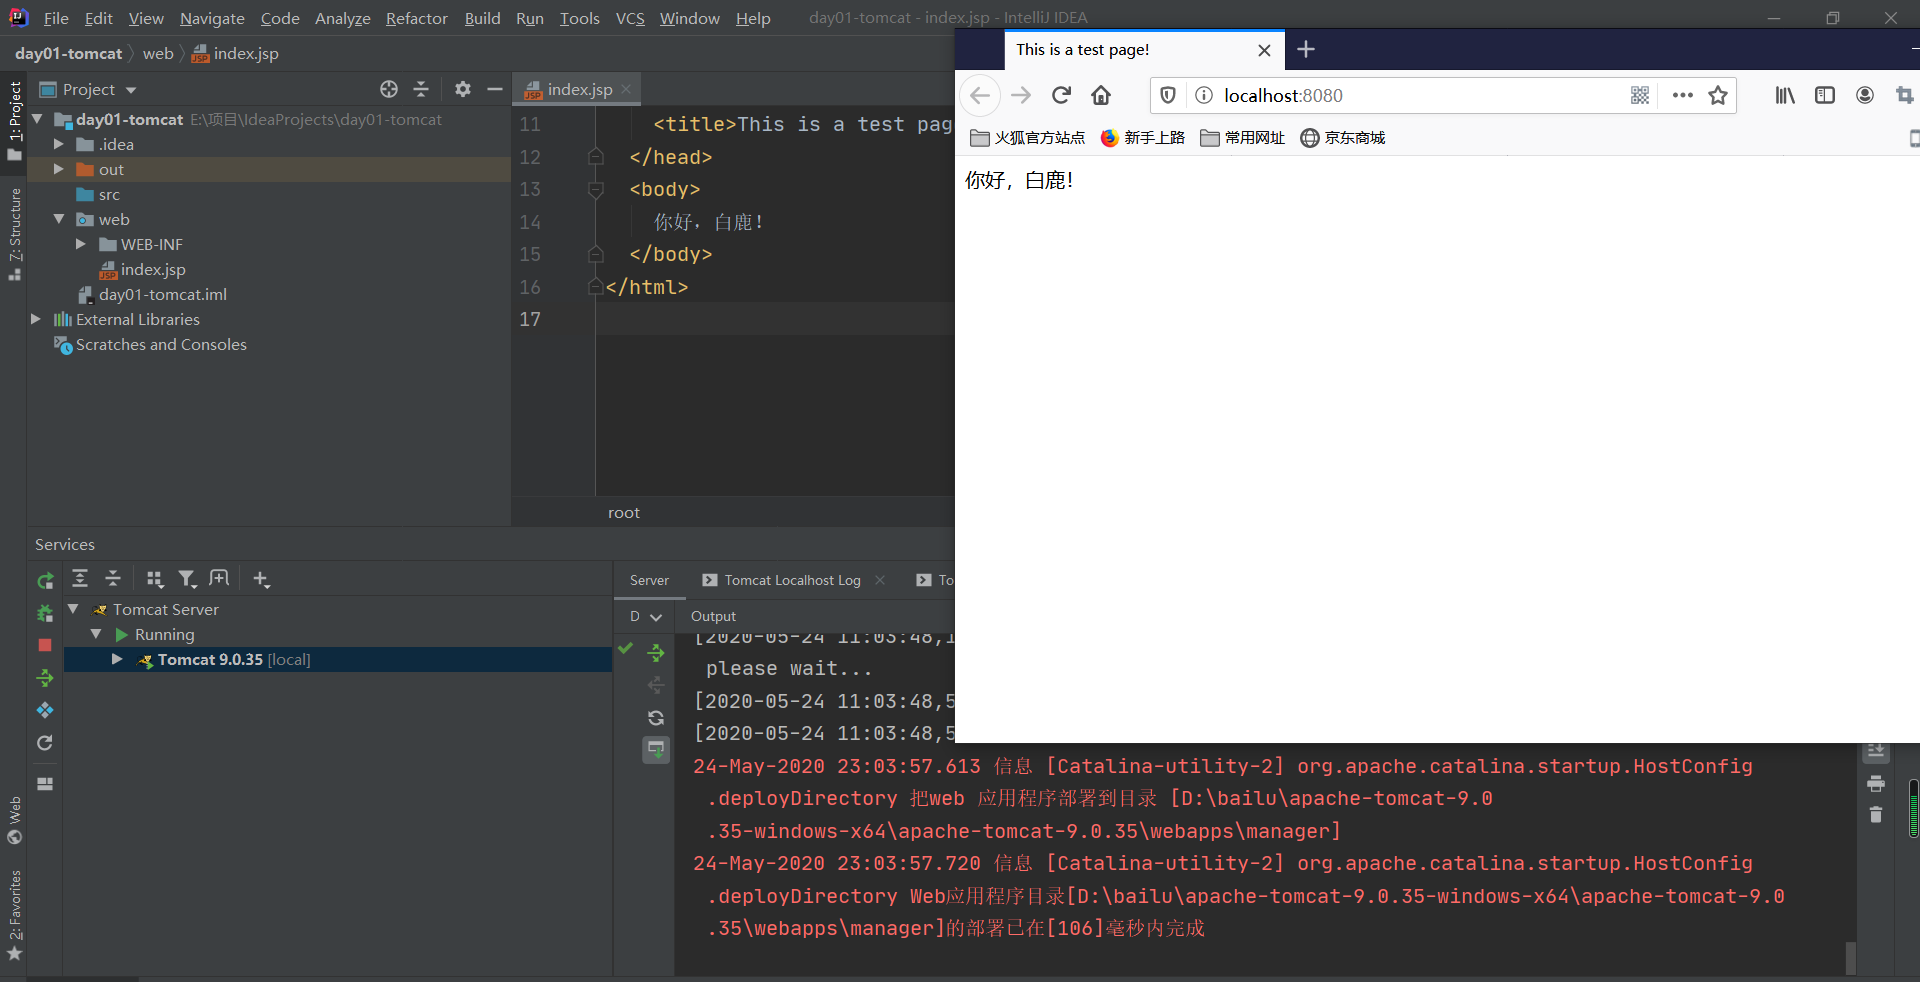Image resolution: width=1920 pixels, height=982 pixels.
Task: Open Project panel settings gear
Action: coord(462,89)
